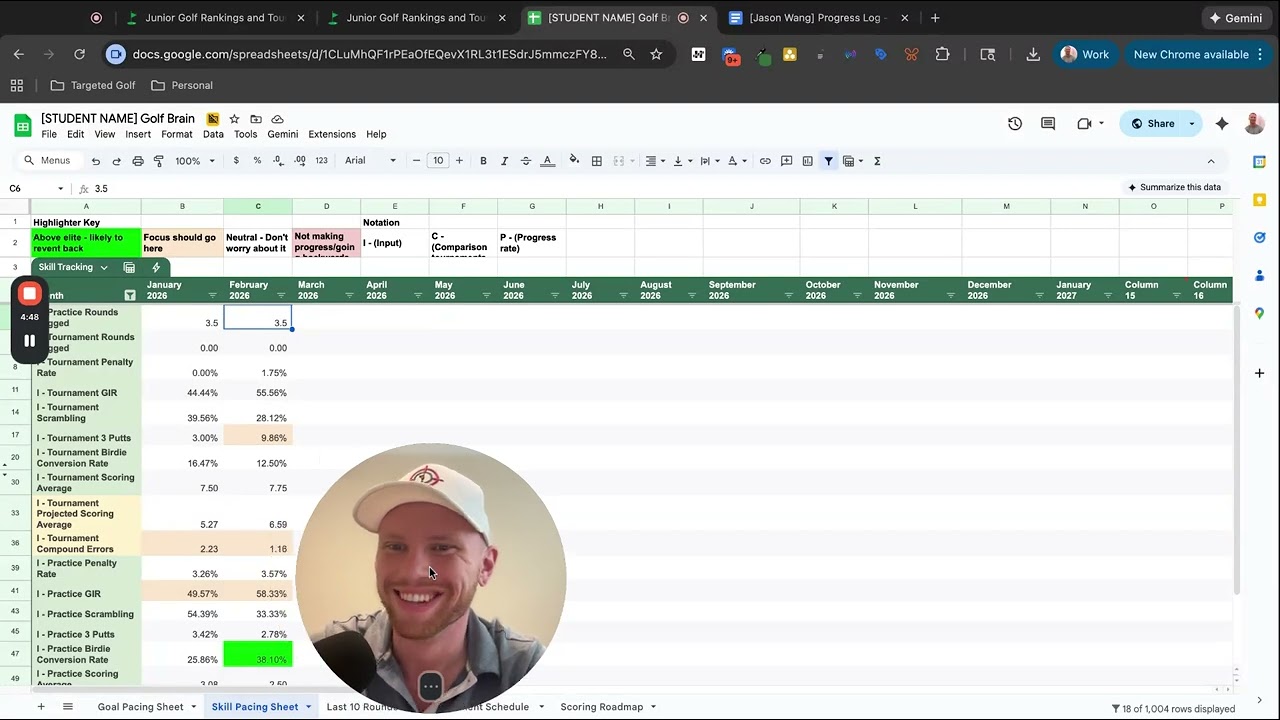Viewport: 1280px width, 720px height.
Task: Decrease font size with the minus button
Action: click(416, 161)
